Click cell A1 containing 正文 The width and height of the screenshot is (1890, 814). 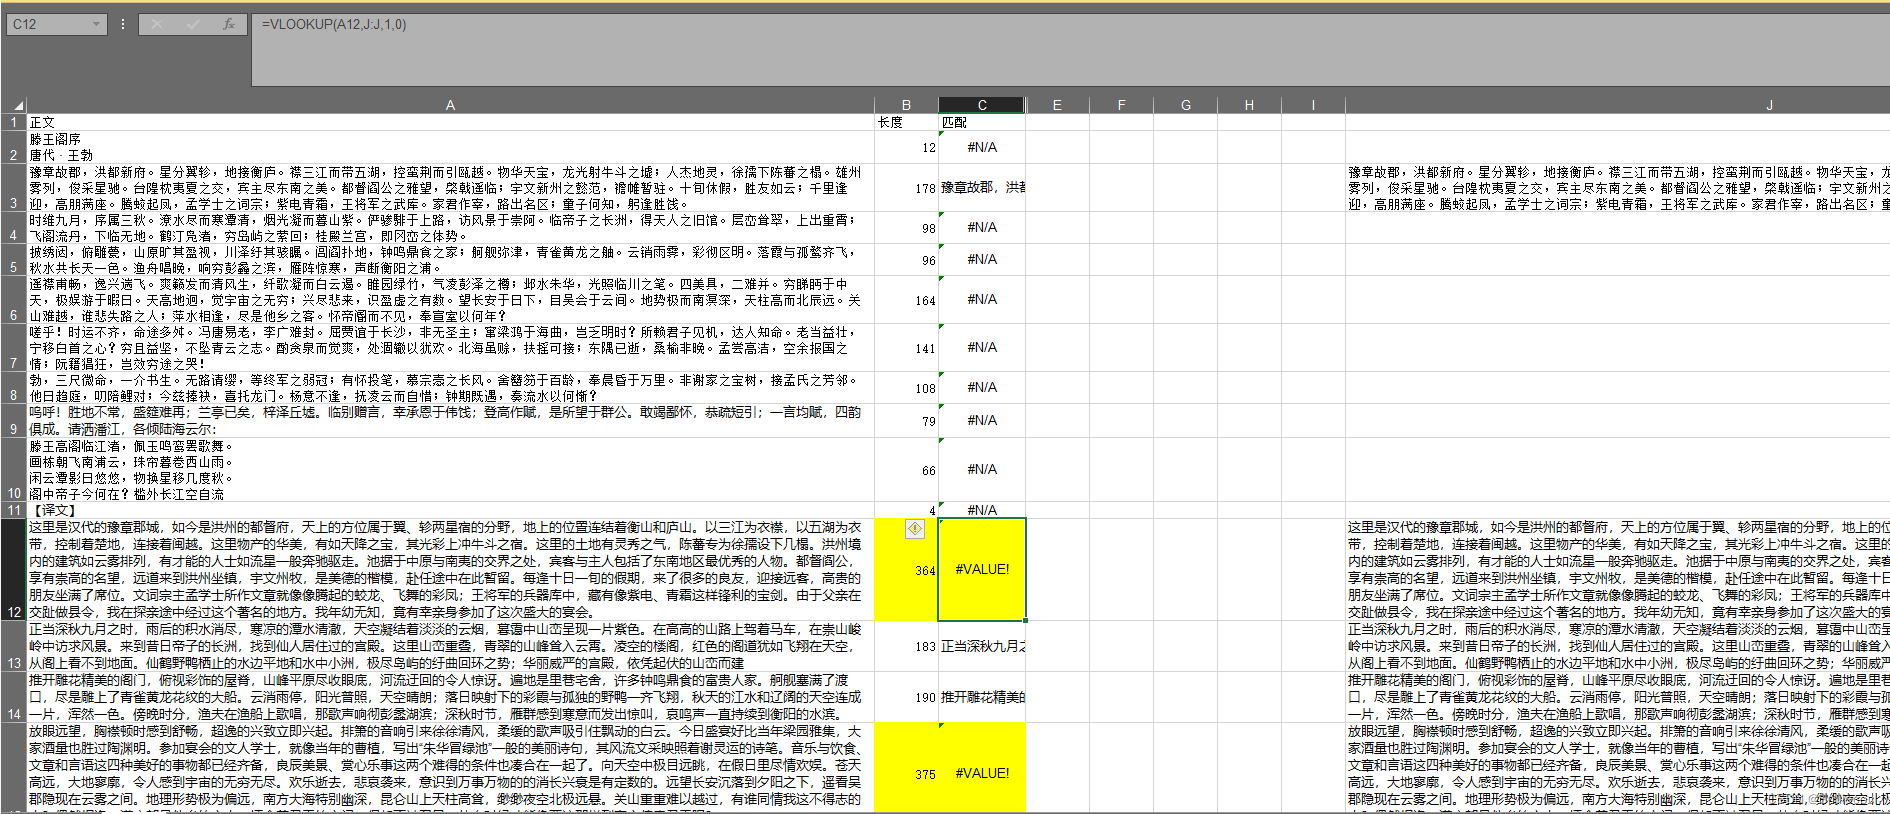(450, 122)
